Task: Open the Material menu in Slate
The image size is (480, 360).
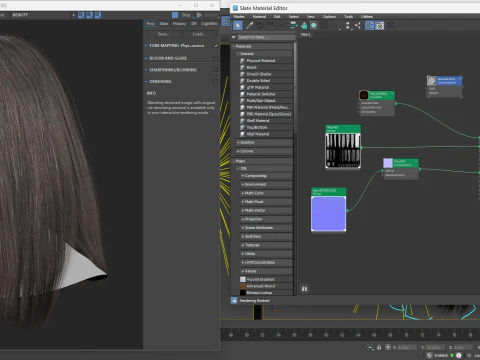Action: coord(259,17)
